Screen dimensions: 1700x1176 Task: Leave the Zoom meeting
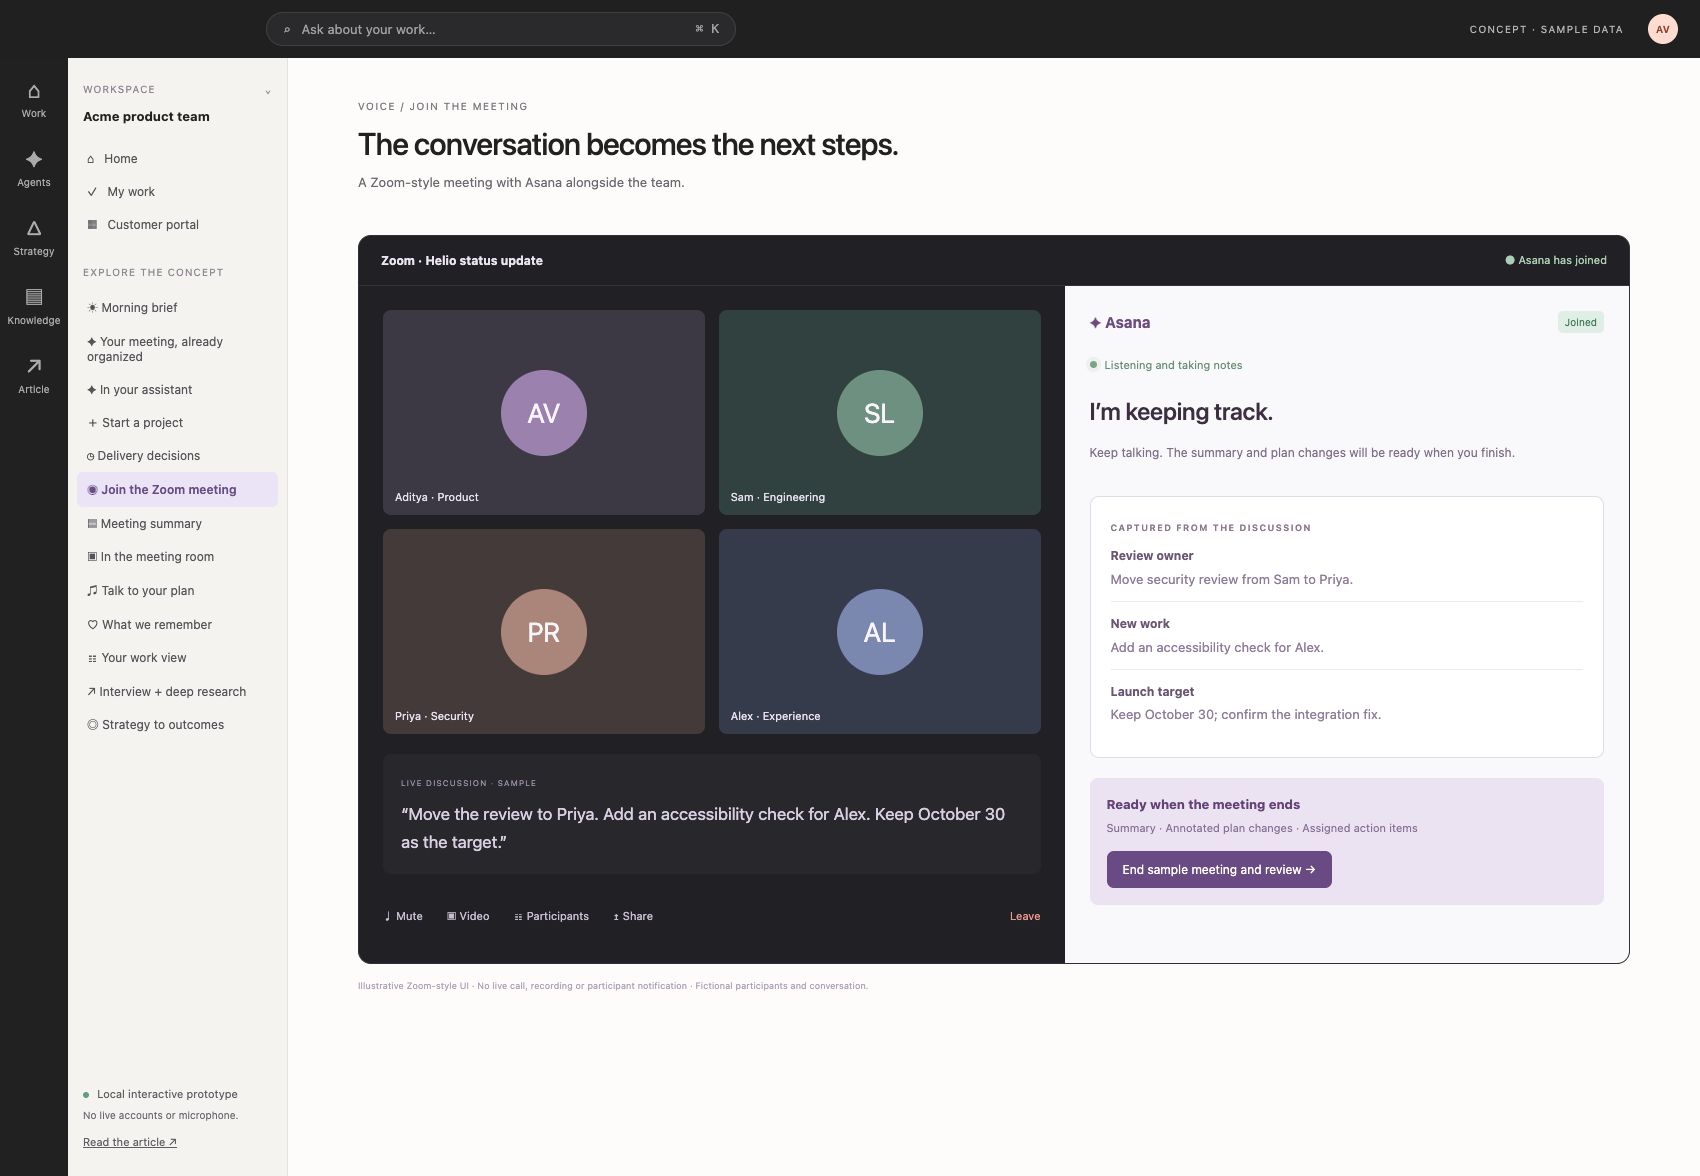coord(1024,916)
